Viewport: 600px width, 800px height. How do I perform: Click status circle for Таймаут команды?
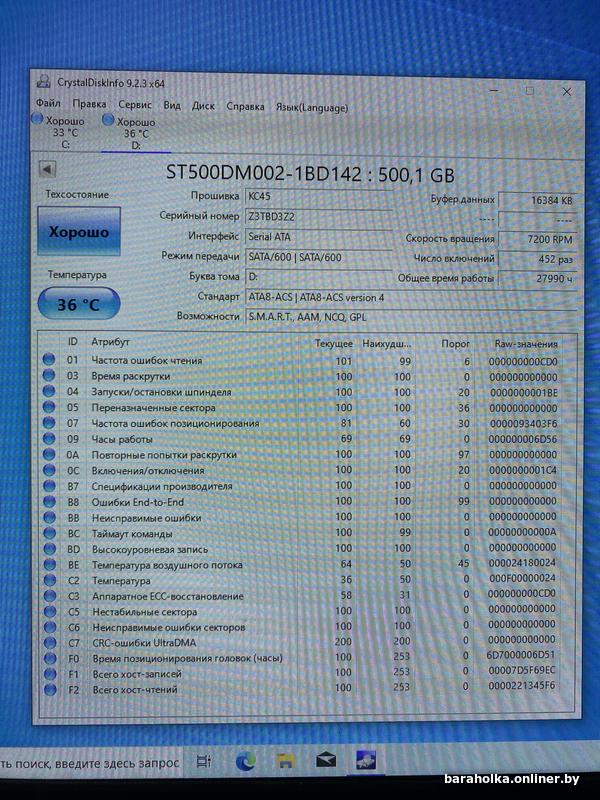[x=49, y=533]
